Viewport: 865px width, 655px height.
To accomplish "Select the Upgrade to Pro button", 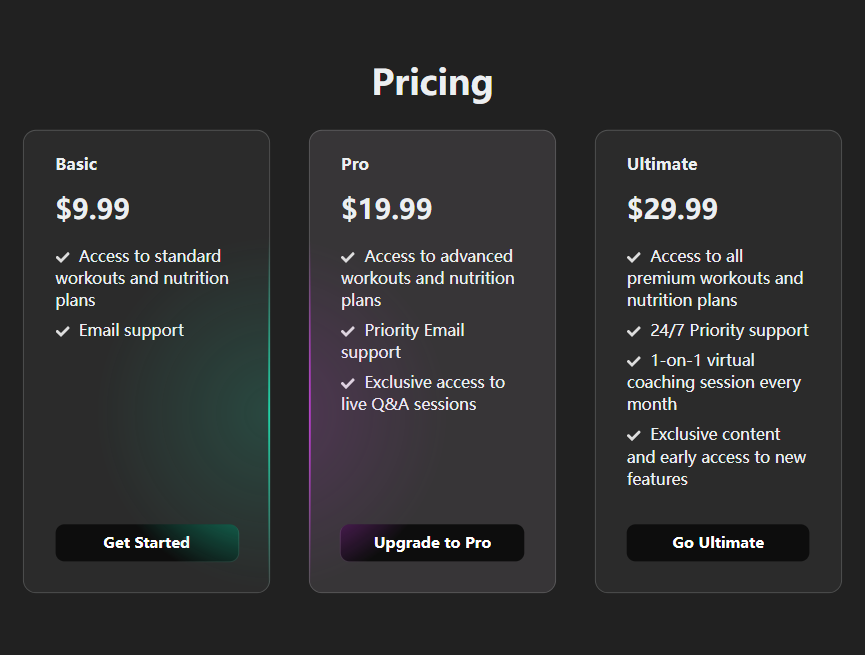I will pyautogui.click(x=432, y=542).
